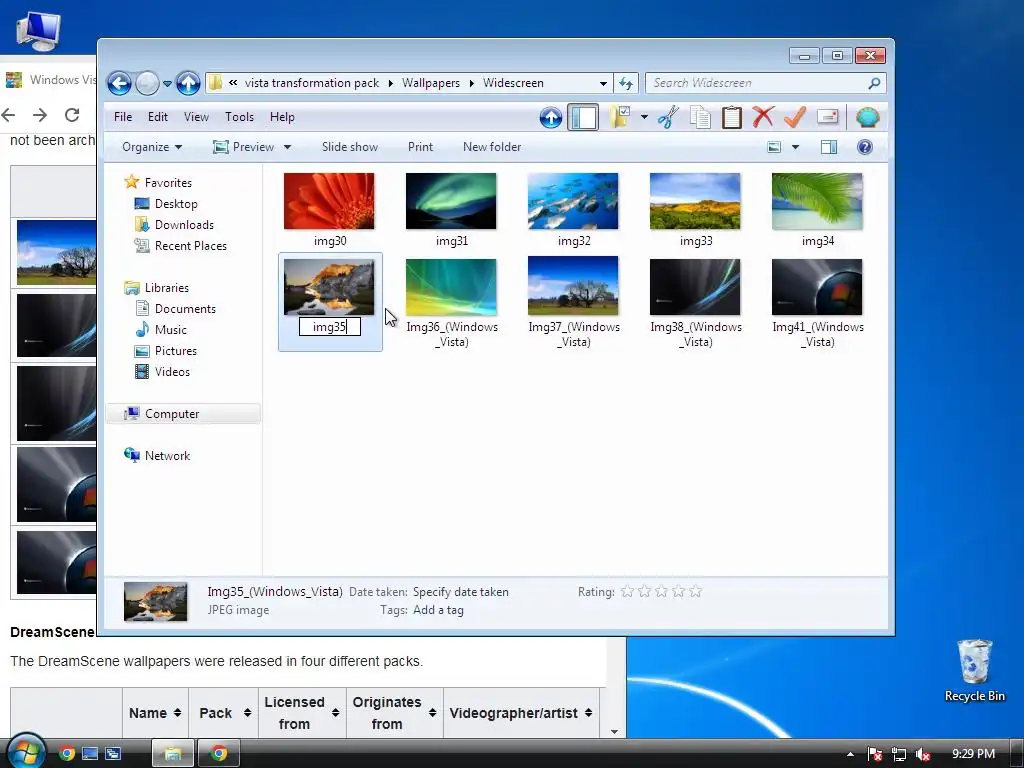
Task: Select Network in the navigation pane
Action: 167,455
